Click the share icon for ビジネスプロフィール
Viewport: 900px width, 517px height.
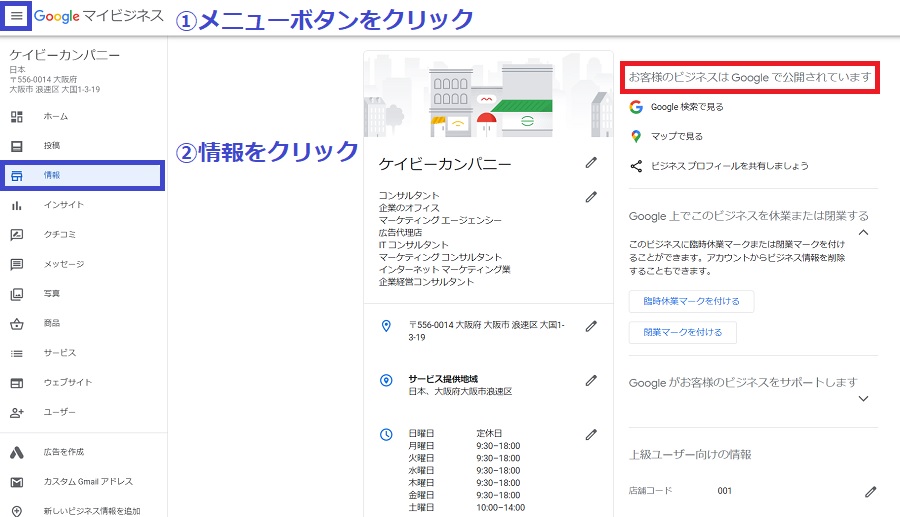[636, 166]
